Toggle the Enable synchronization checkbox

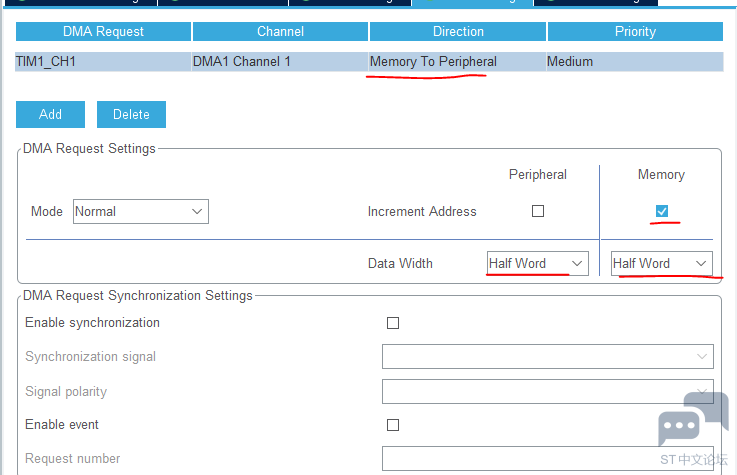[393, 323]
